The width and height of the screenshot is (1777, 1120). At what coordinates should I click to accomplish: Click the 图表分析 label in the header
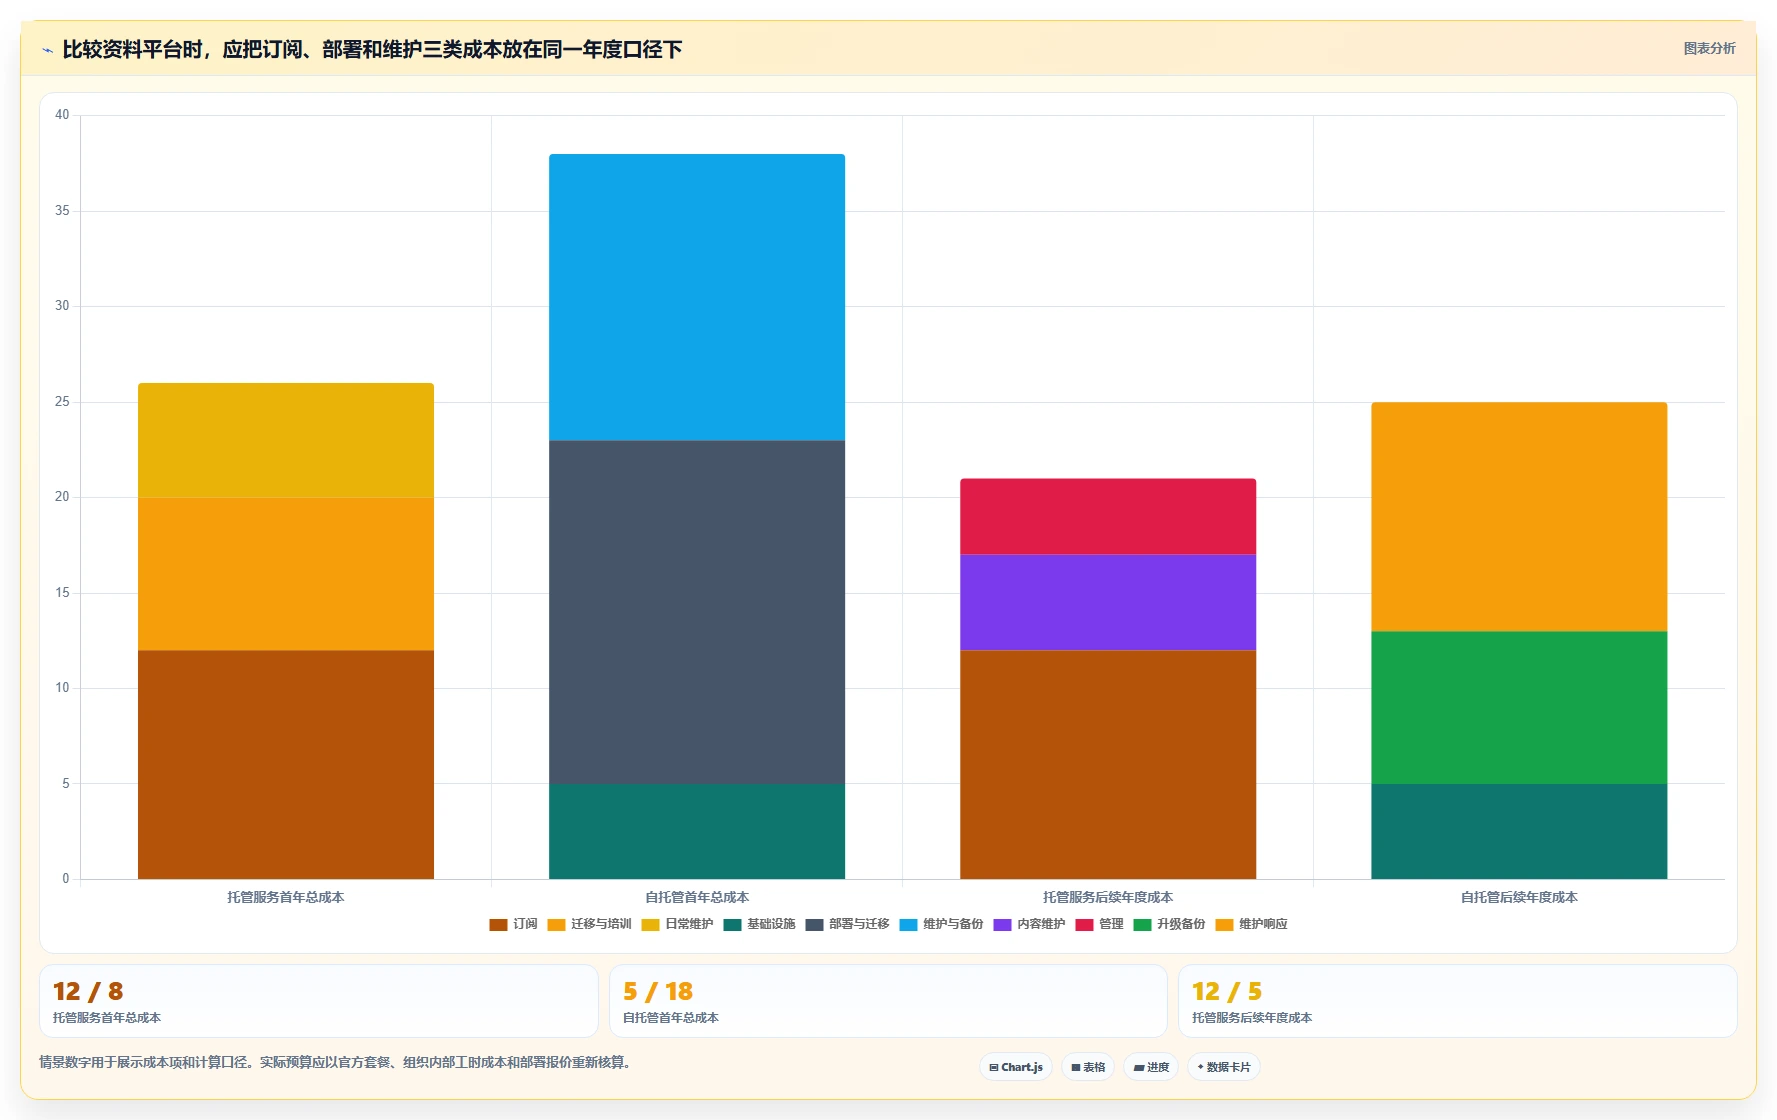(1709, 48)
